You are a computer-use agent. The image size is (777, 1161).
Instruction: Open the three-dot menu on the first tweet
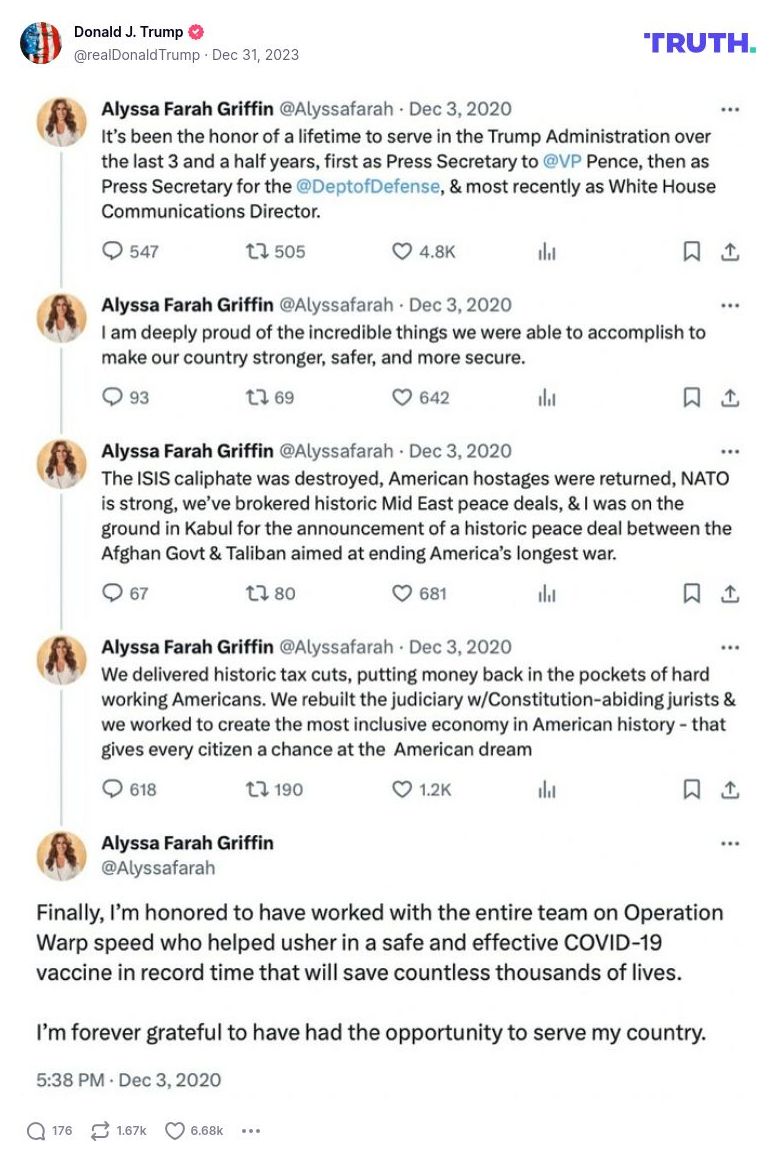pyautogui.click(x=730, y=109)
